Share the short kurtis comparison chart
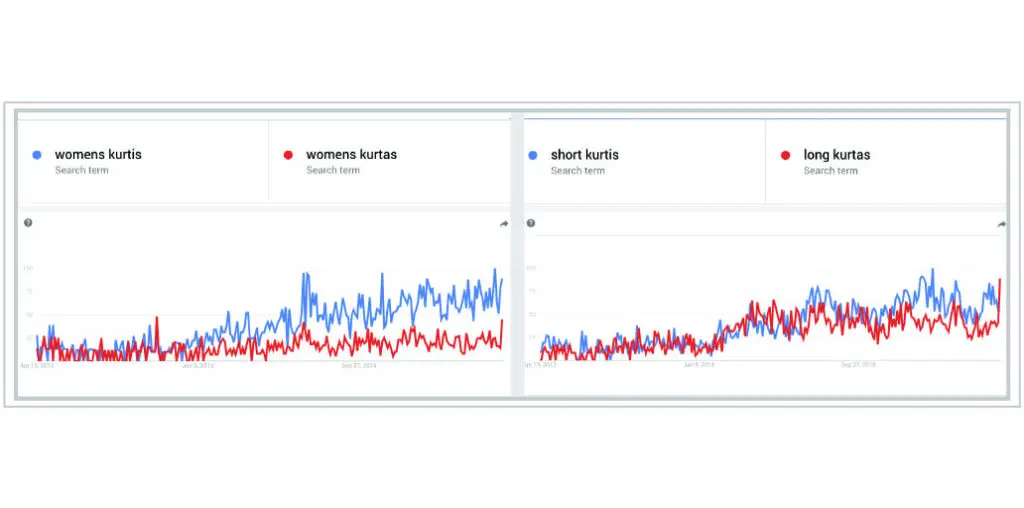1024x508 pixels. 1001,224
